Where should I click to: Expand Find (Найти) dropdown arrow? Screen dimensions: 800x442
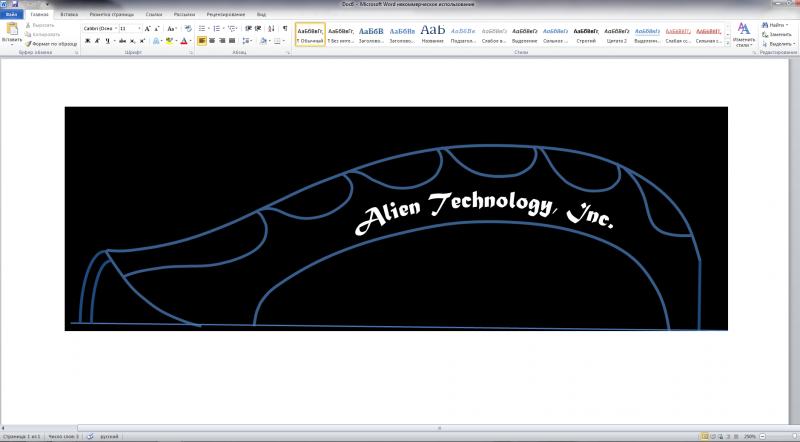tap(787, 25)
